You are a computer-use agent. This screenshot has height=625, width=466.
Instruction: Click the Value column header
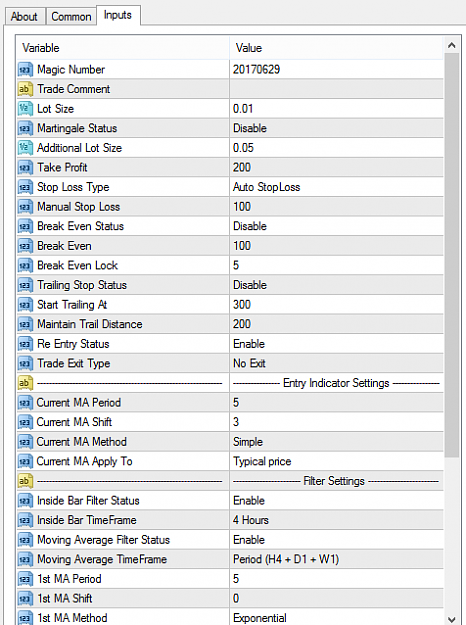coord(336,48)
